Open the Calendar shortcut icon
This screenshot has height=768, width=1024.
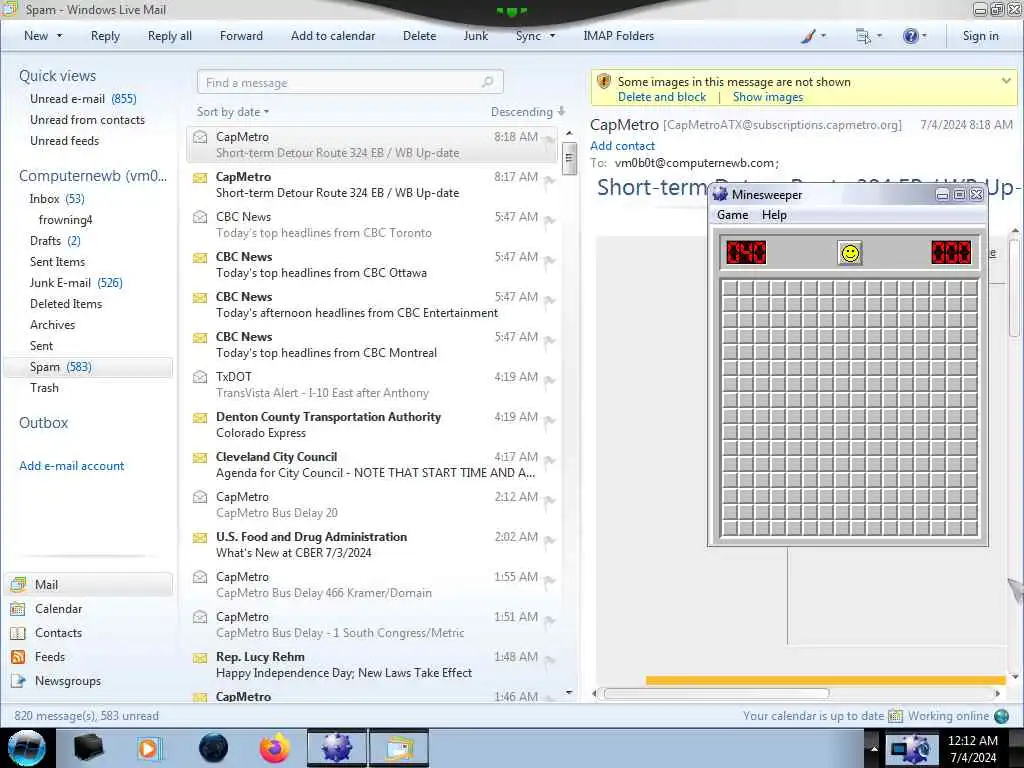18,609
